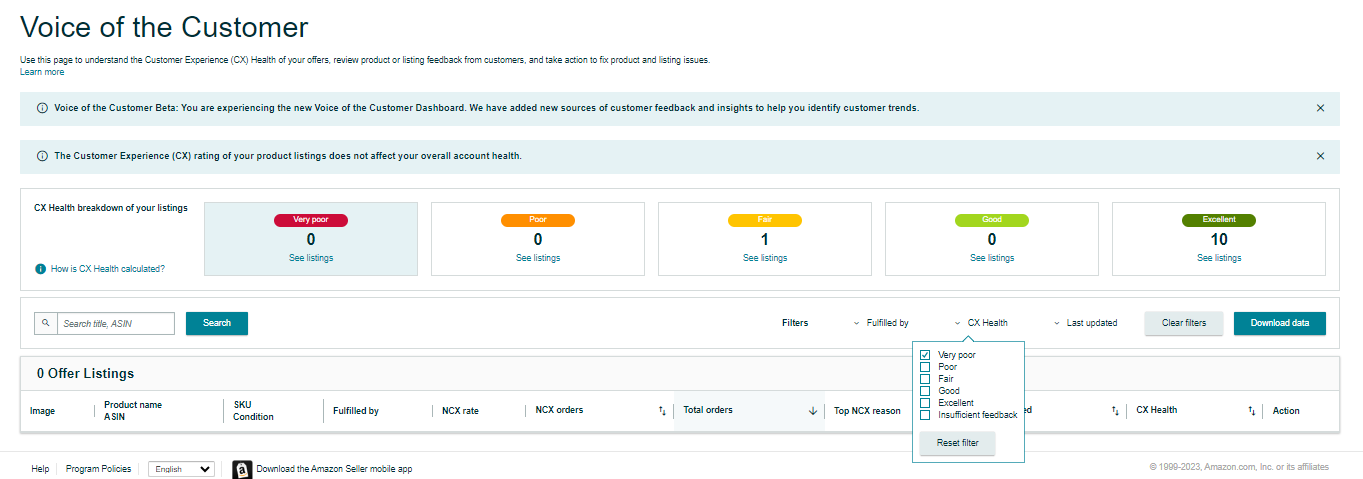The height and width of the screenshot is (479, 1363).
Task: Click the Action column header
Action: (1286, 411)
